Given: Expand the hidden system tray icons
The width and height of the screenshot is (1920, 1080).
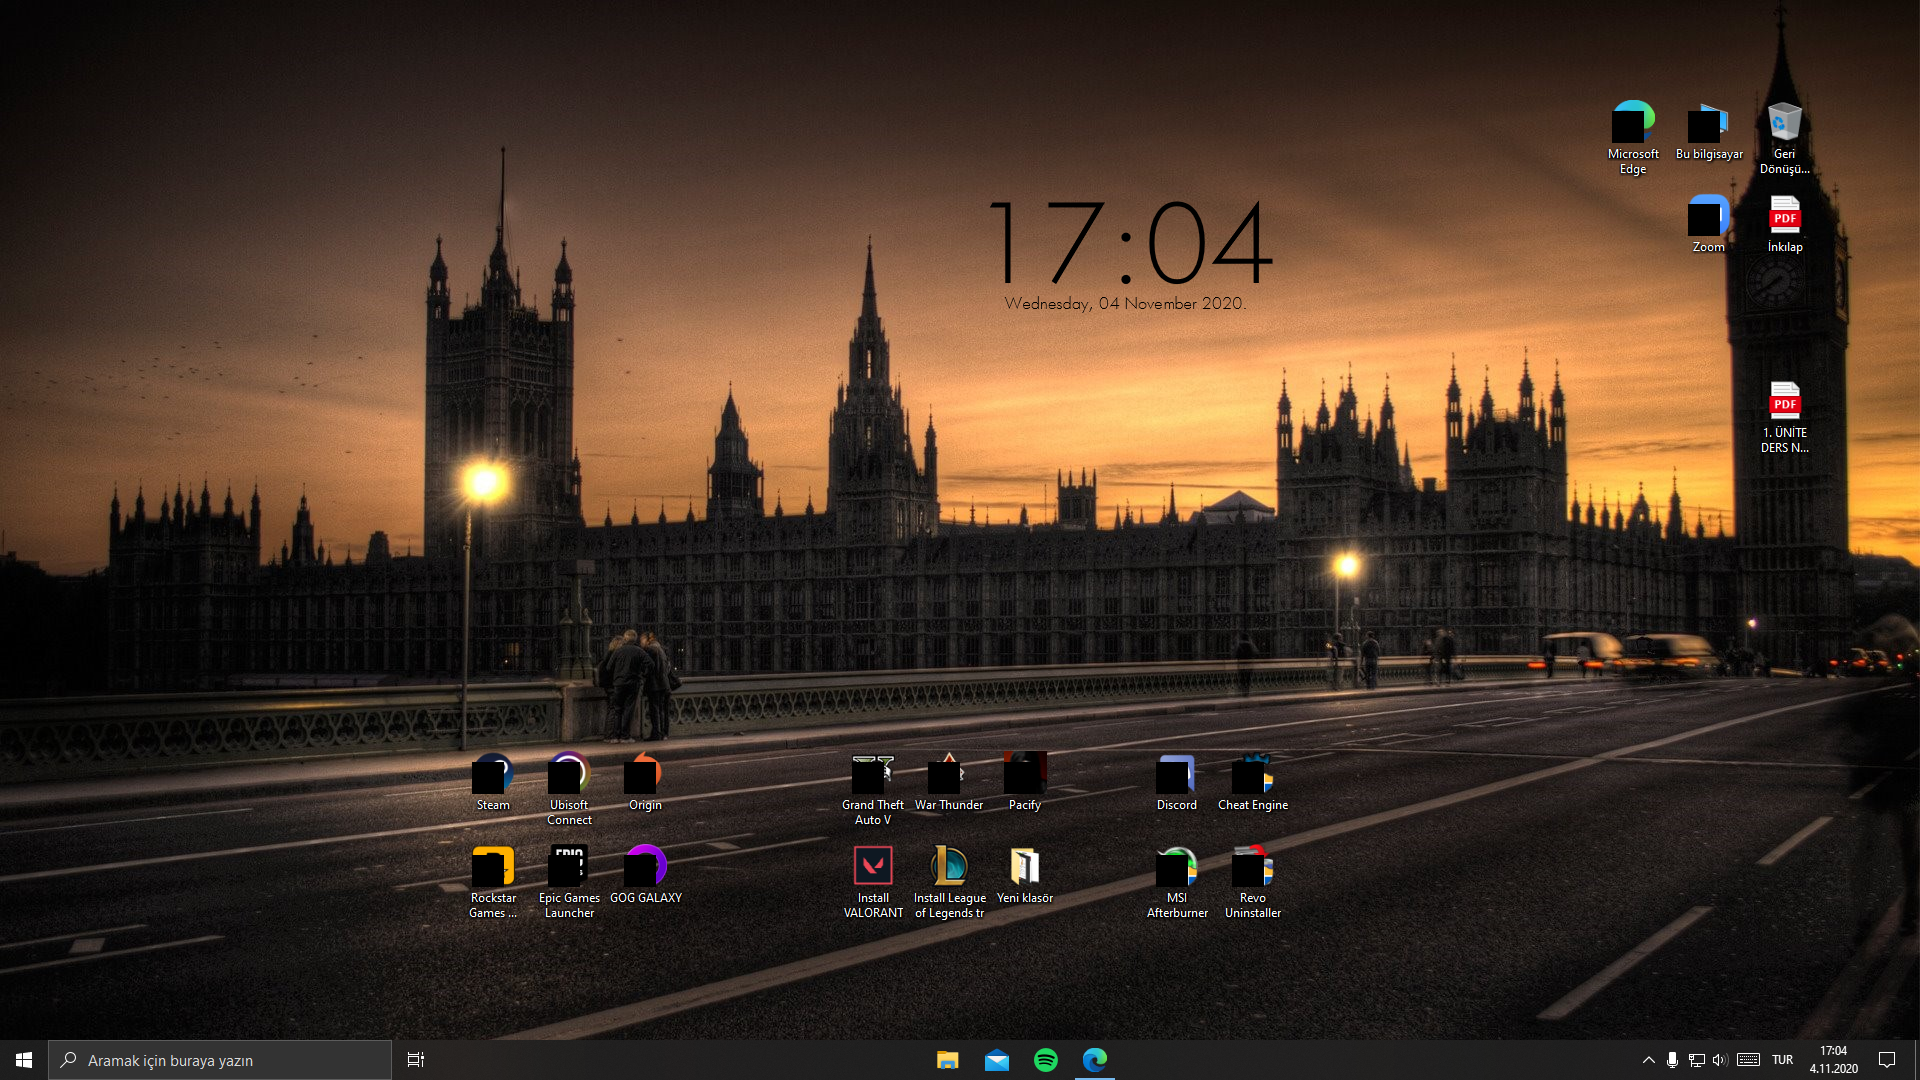Looking at the screenshot, I should click(1648, 1060).
